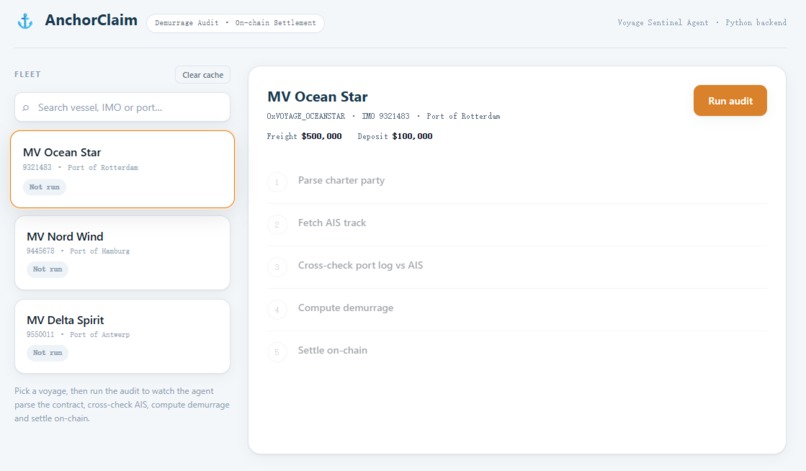Click the Settle on-chain step label
This screenshot has width=806, height=471.
point(333,350)
